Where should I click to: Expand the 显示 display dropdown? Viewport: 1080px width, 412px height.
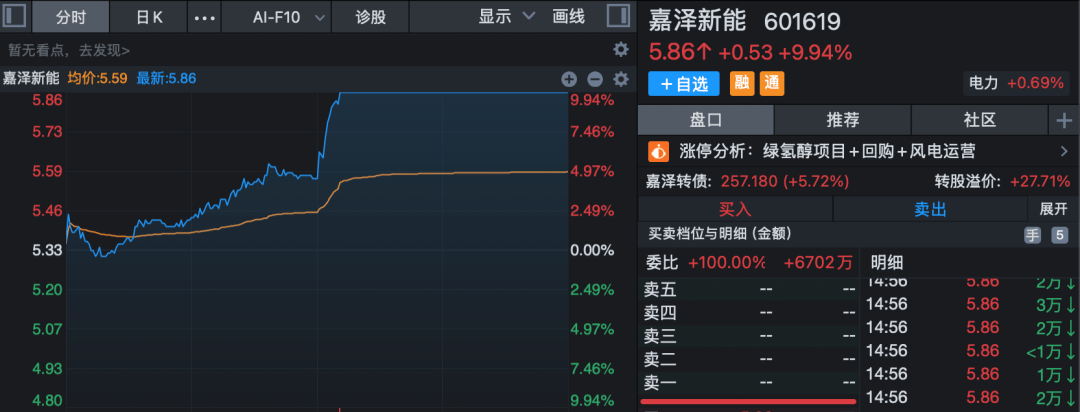506,17
